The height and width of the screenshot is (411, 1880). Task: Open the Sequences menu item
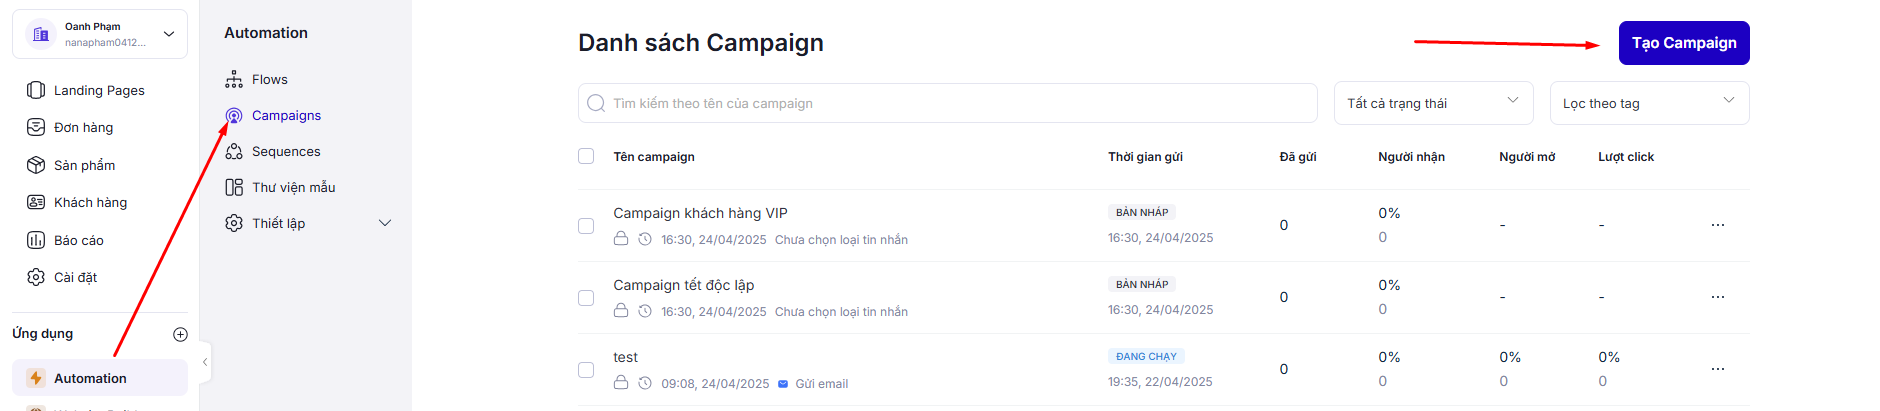tap(286, 151)
